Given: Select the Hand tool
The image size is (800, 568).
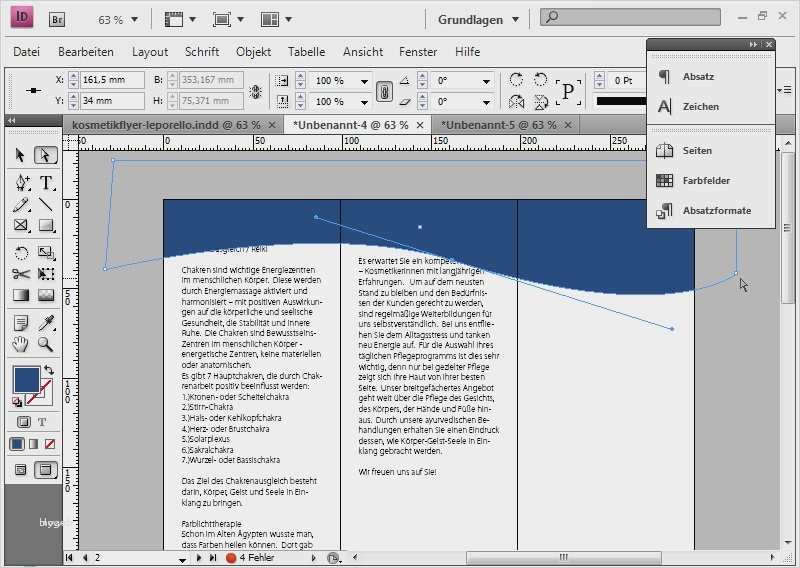Looking at the screenshot, I should click(21, 345).
